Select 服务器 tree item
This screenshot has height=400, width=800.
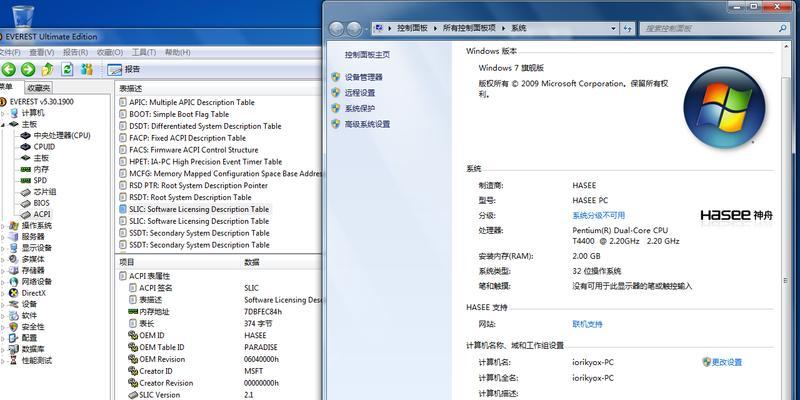point(33,237)
